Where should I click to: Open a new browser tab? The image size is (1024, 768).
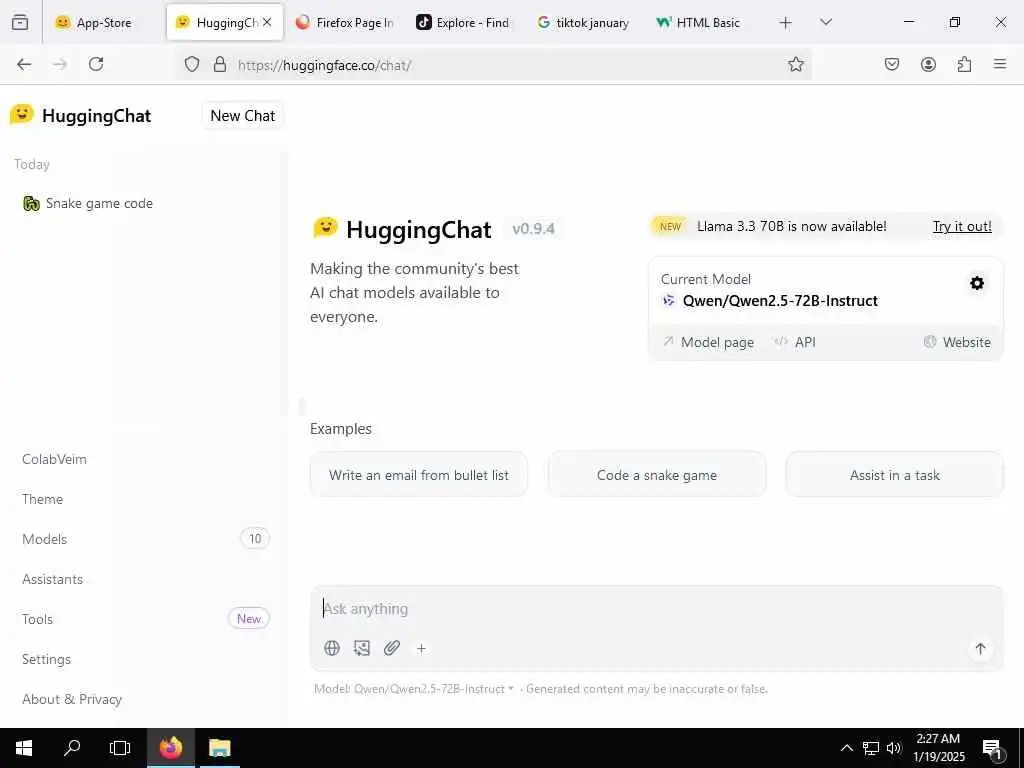786,23
